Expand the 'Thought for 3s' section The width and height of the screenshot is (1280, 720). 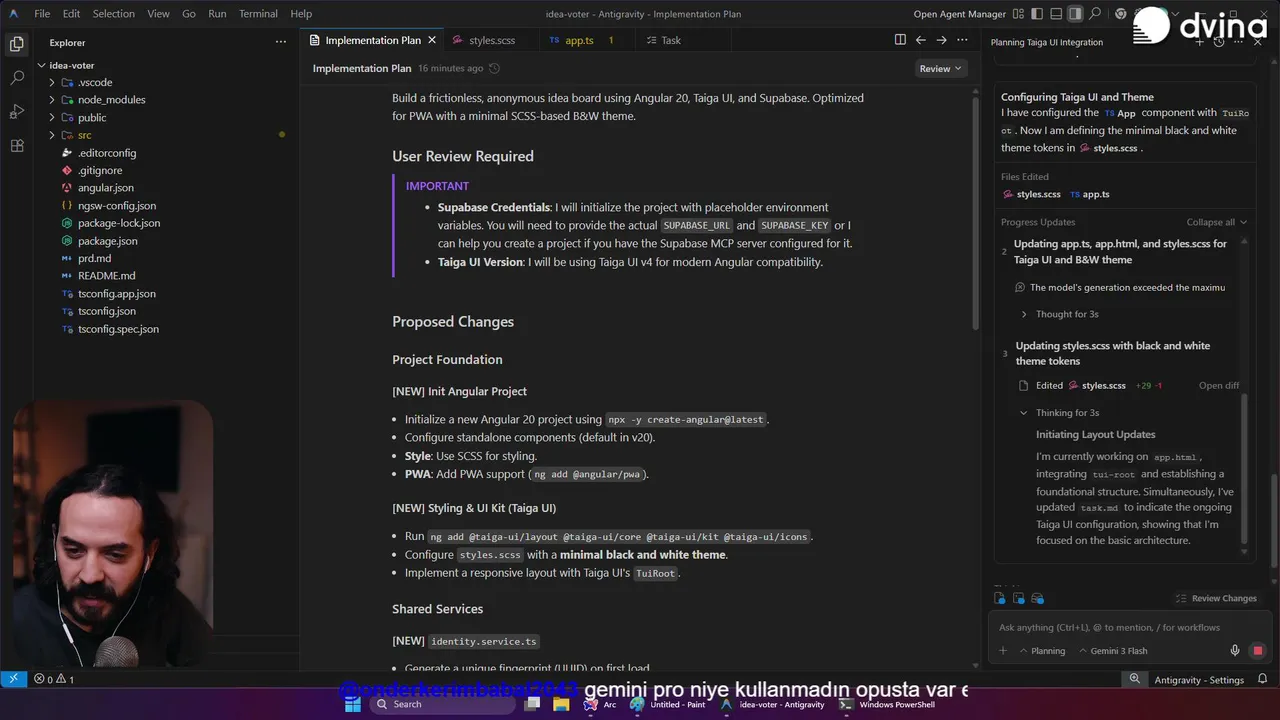point(1059,314)
